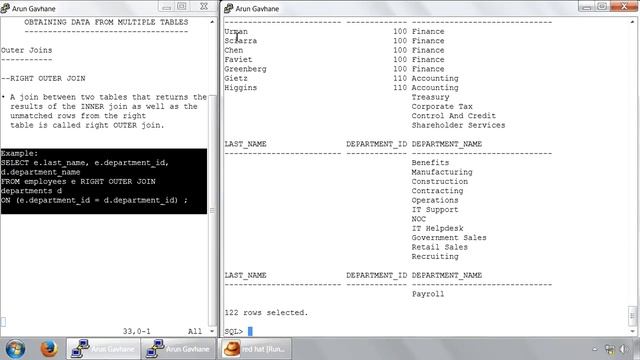This screenshot has height=360, width=640.
Task: Minimize the right Arun Gavhane window
Action: [x=587, y=7]
